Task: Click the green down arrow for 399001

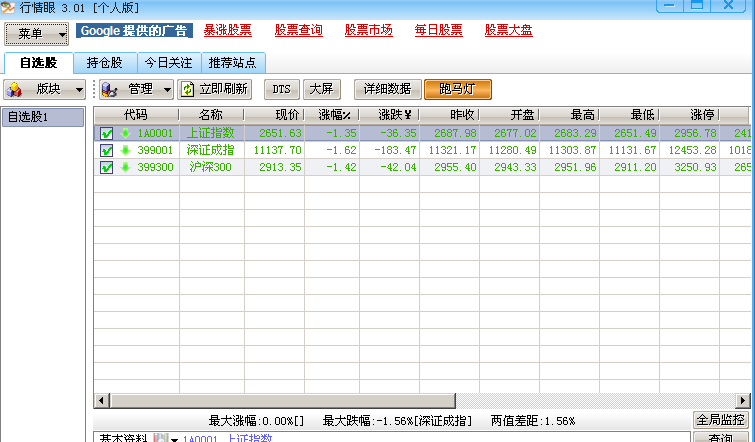Action: click(125, 151)
